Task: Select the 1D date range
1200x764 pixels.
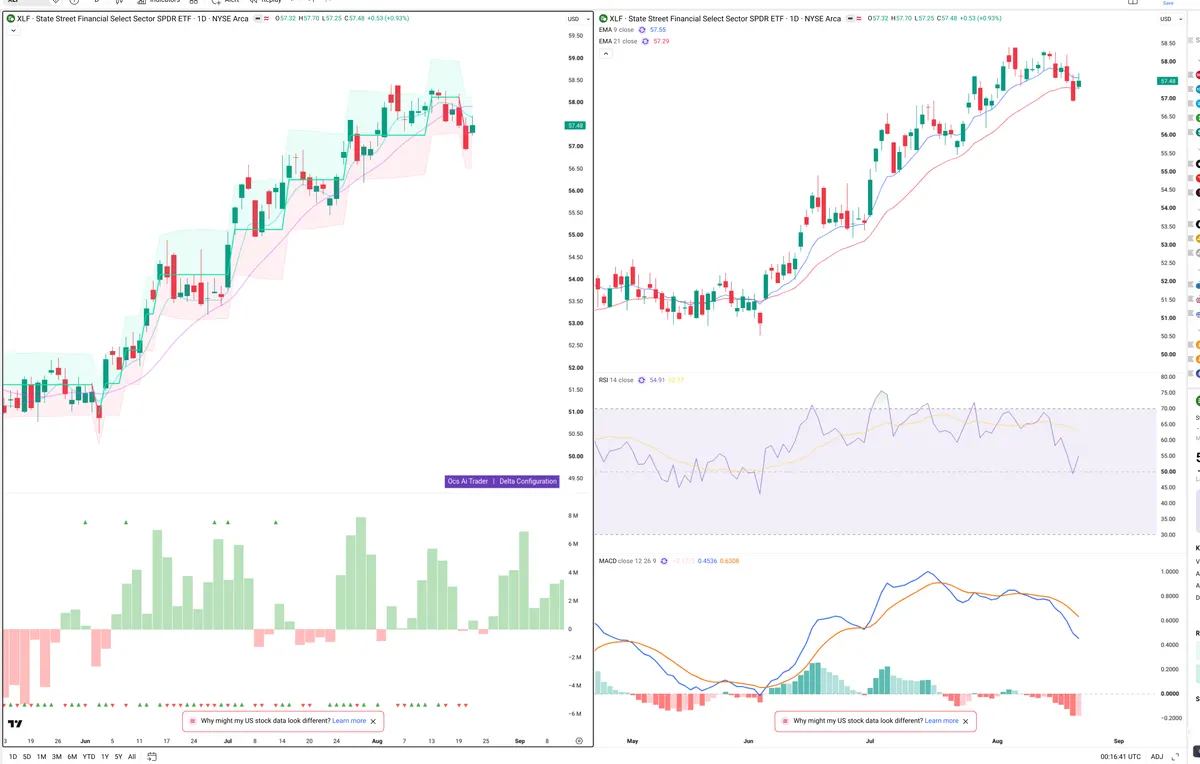Action: tap(13, 757)
